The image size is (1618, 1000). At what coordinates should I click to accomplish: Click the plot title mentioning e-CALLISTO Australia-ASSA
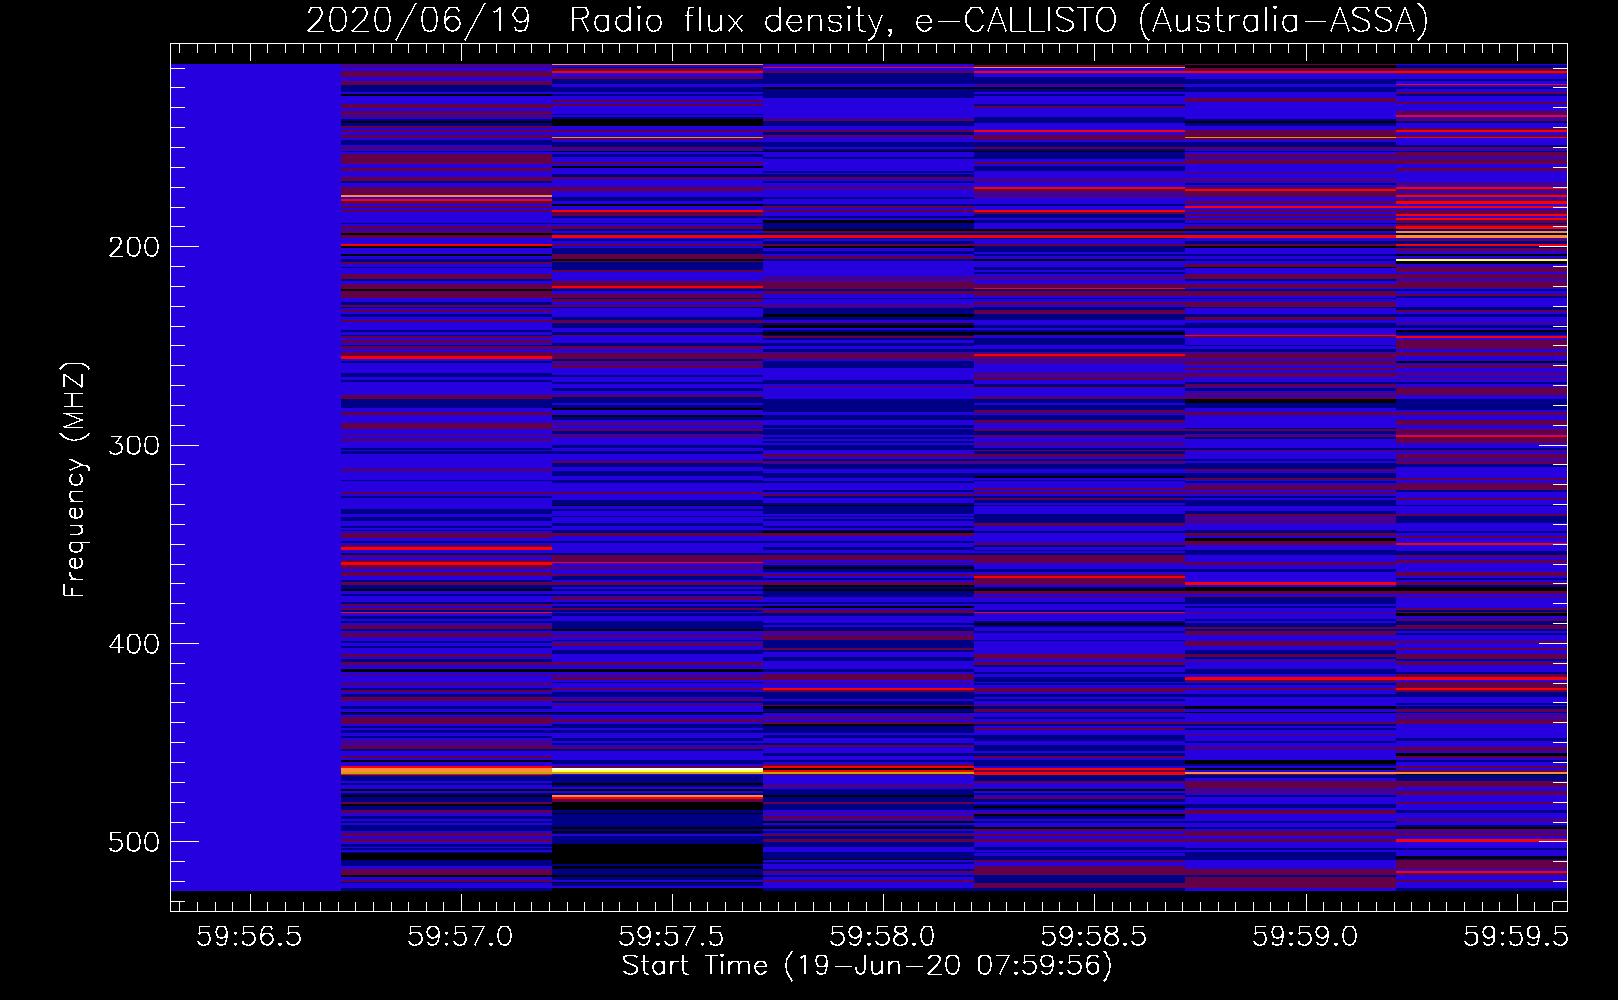click(867, 21)
